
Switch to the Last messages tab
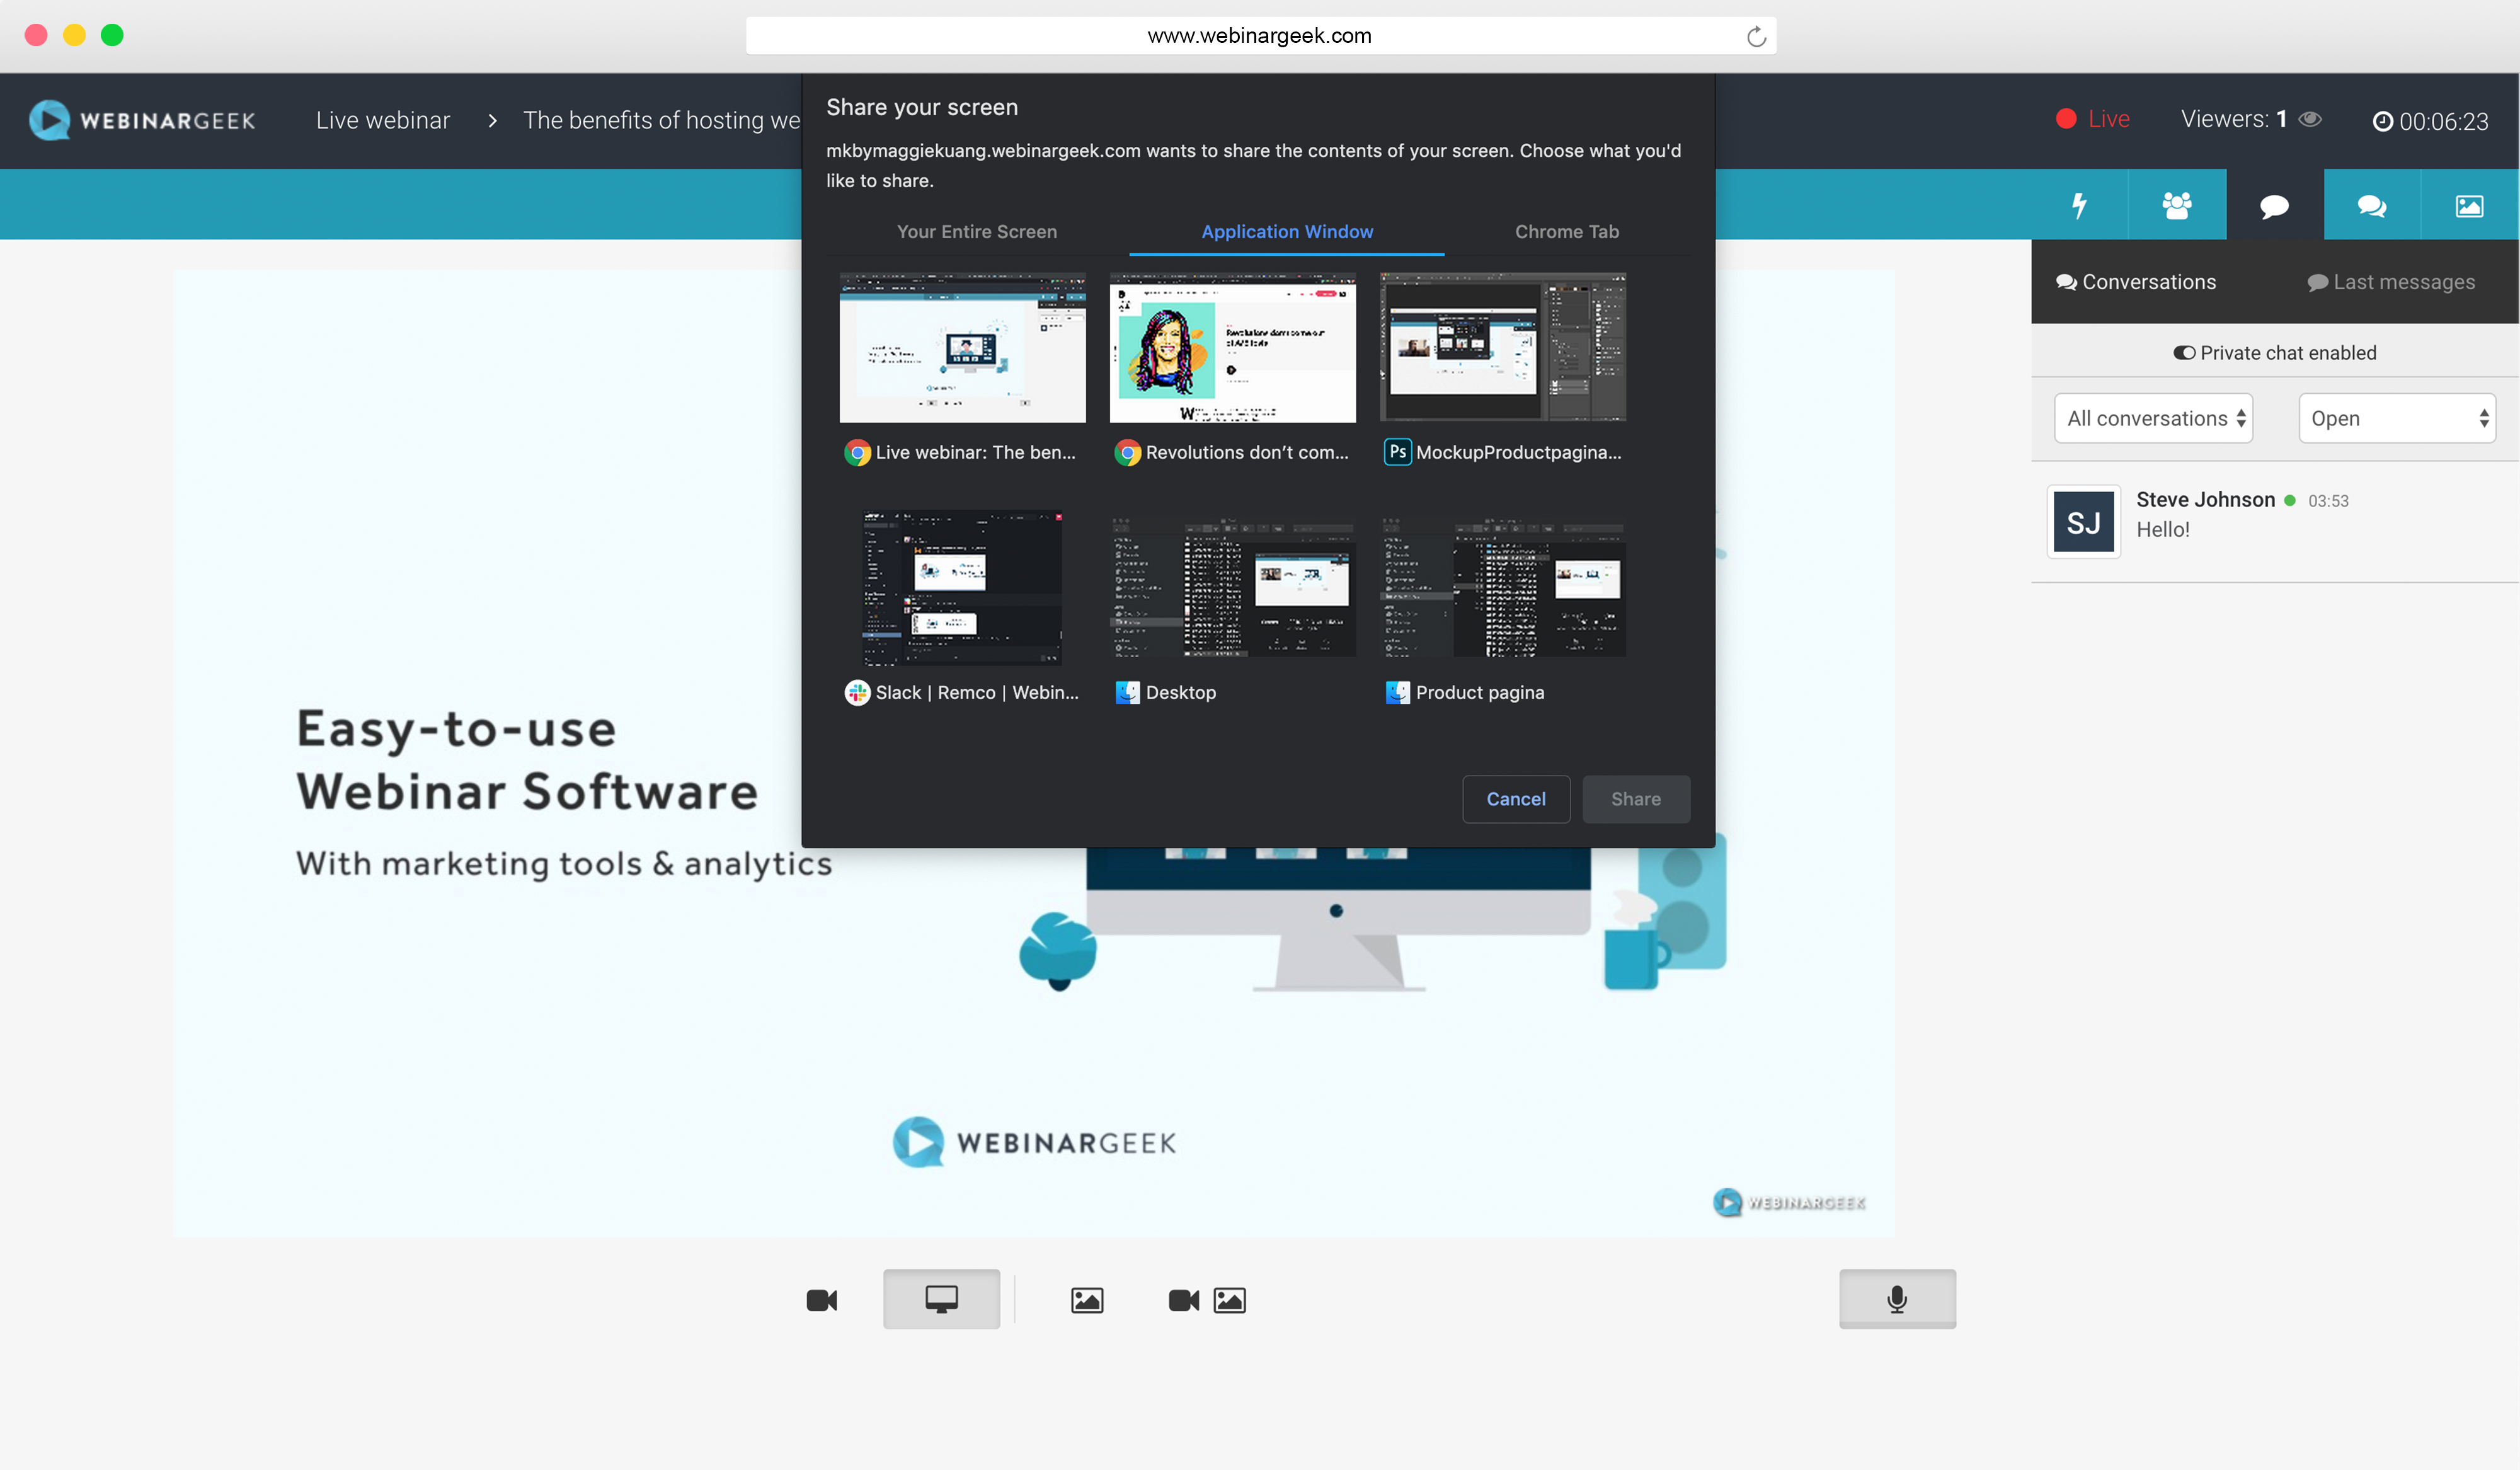tap(2391, 282)
